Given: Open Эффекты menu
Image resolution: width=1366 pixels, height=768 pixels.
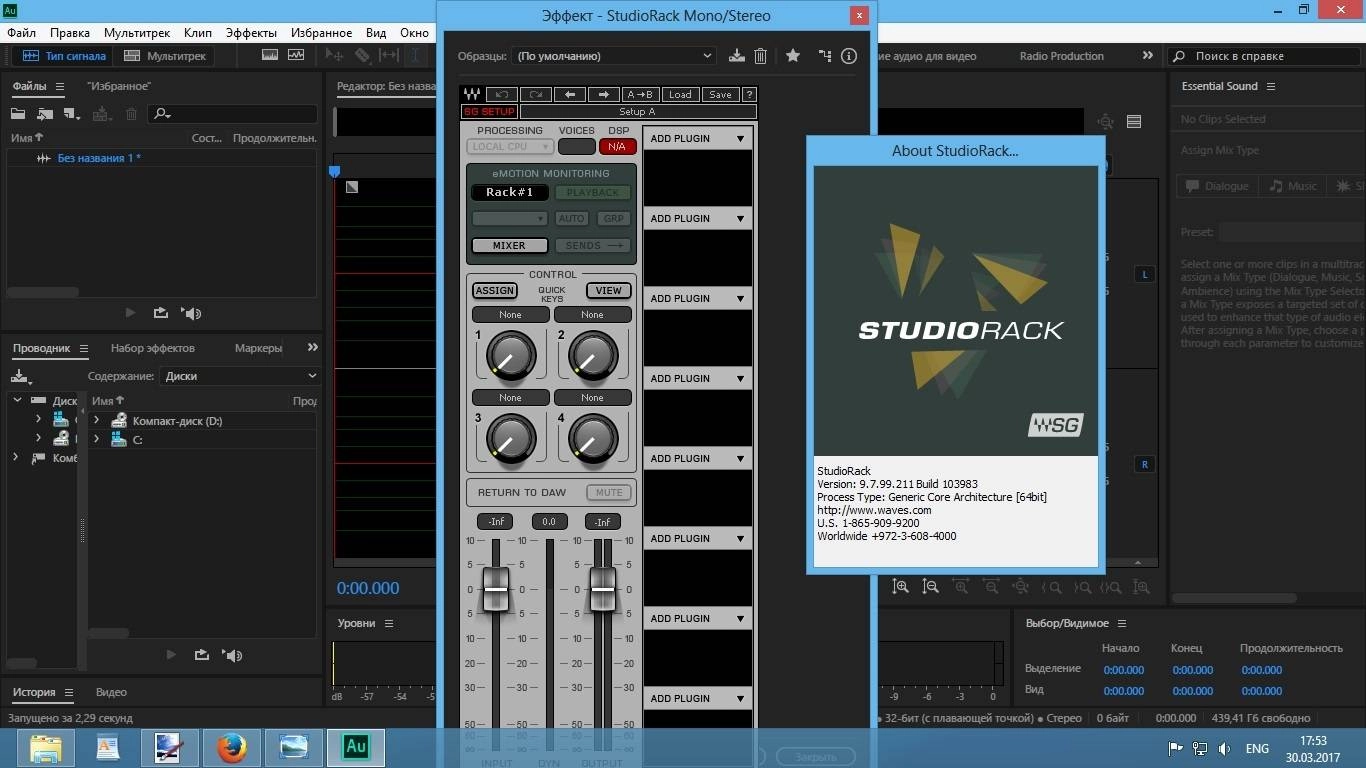Looking at the screenshot, I should click(251, 33).
